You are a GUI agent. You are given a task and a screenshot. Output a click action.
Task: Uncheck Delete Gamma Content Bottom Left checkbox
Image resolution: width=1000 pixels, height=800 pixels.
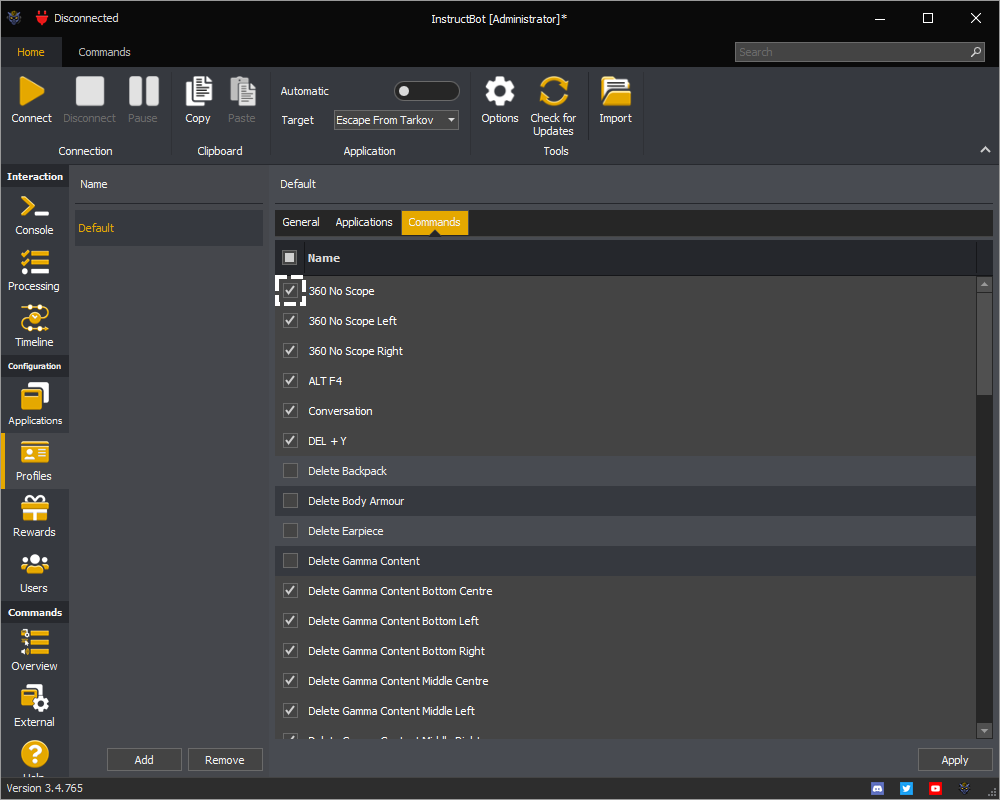290,621
